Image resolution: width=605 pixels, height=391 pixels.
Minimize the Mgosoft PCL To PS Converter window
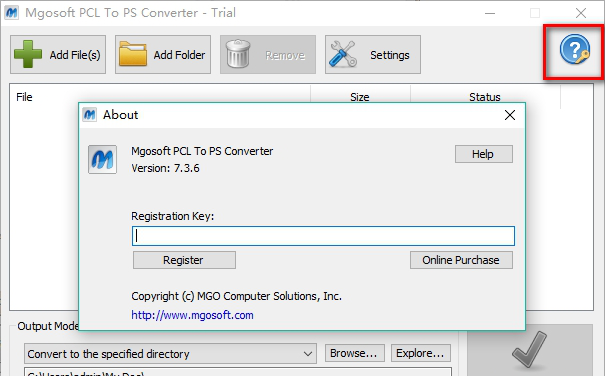pyautogui.click(x=490, y=13)
